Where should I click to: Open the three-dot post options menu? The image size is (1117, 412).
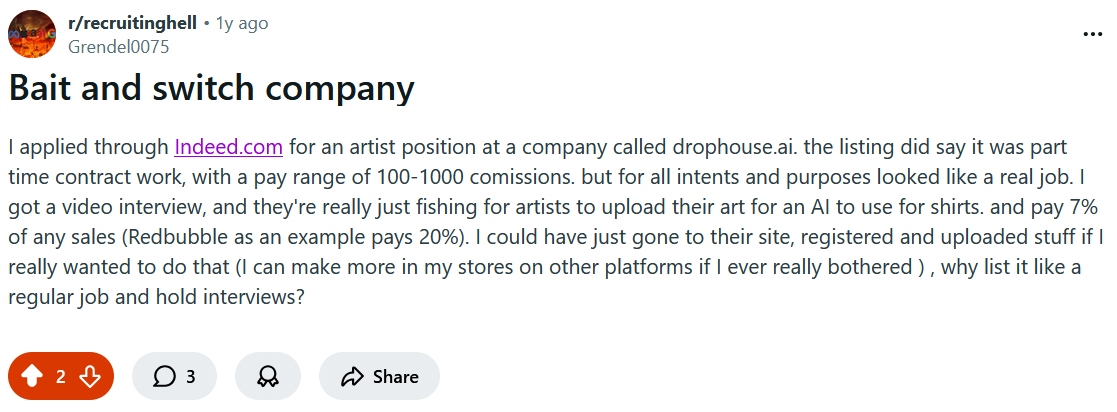(x=1093, y=34)
